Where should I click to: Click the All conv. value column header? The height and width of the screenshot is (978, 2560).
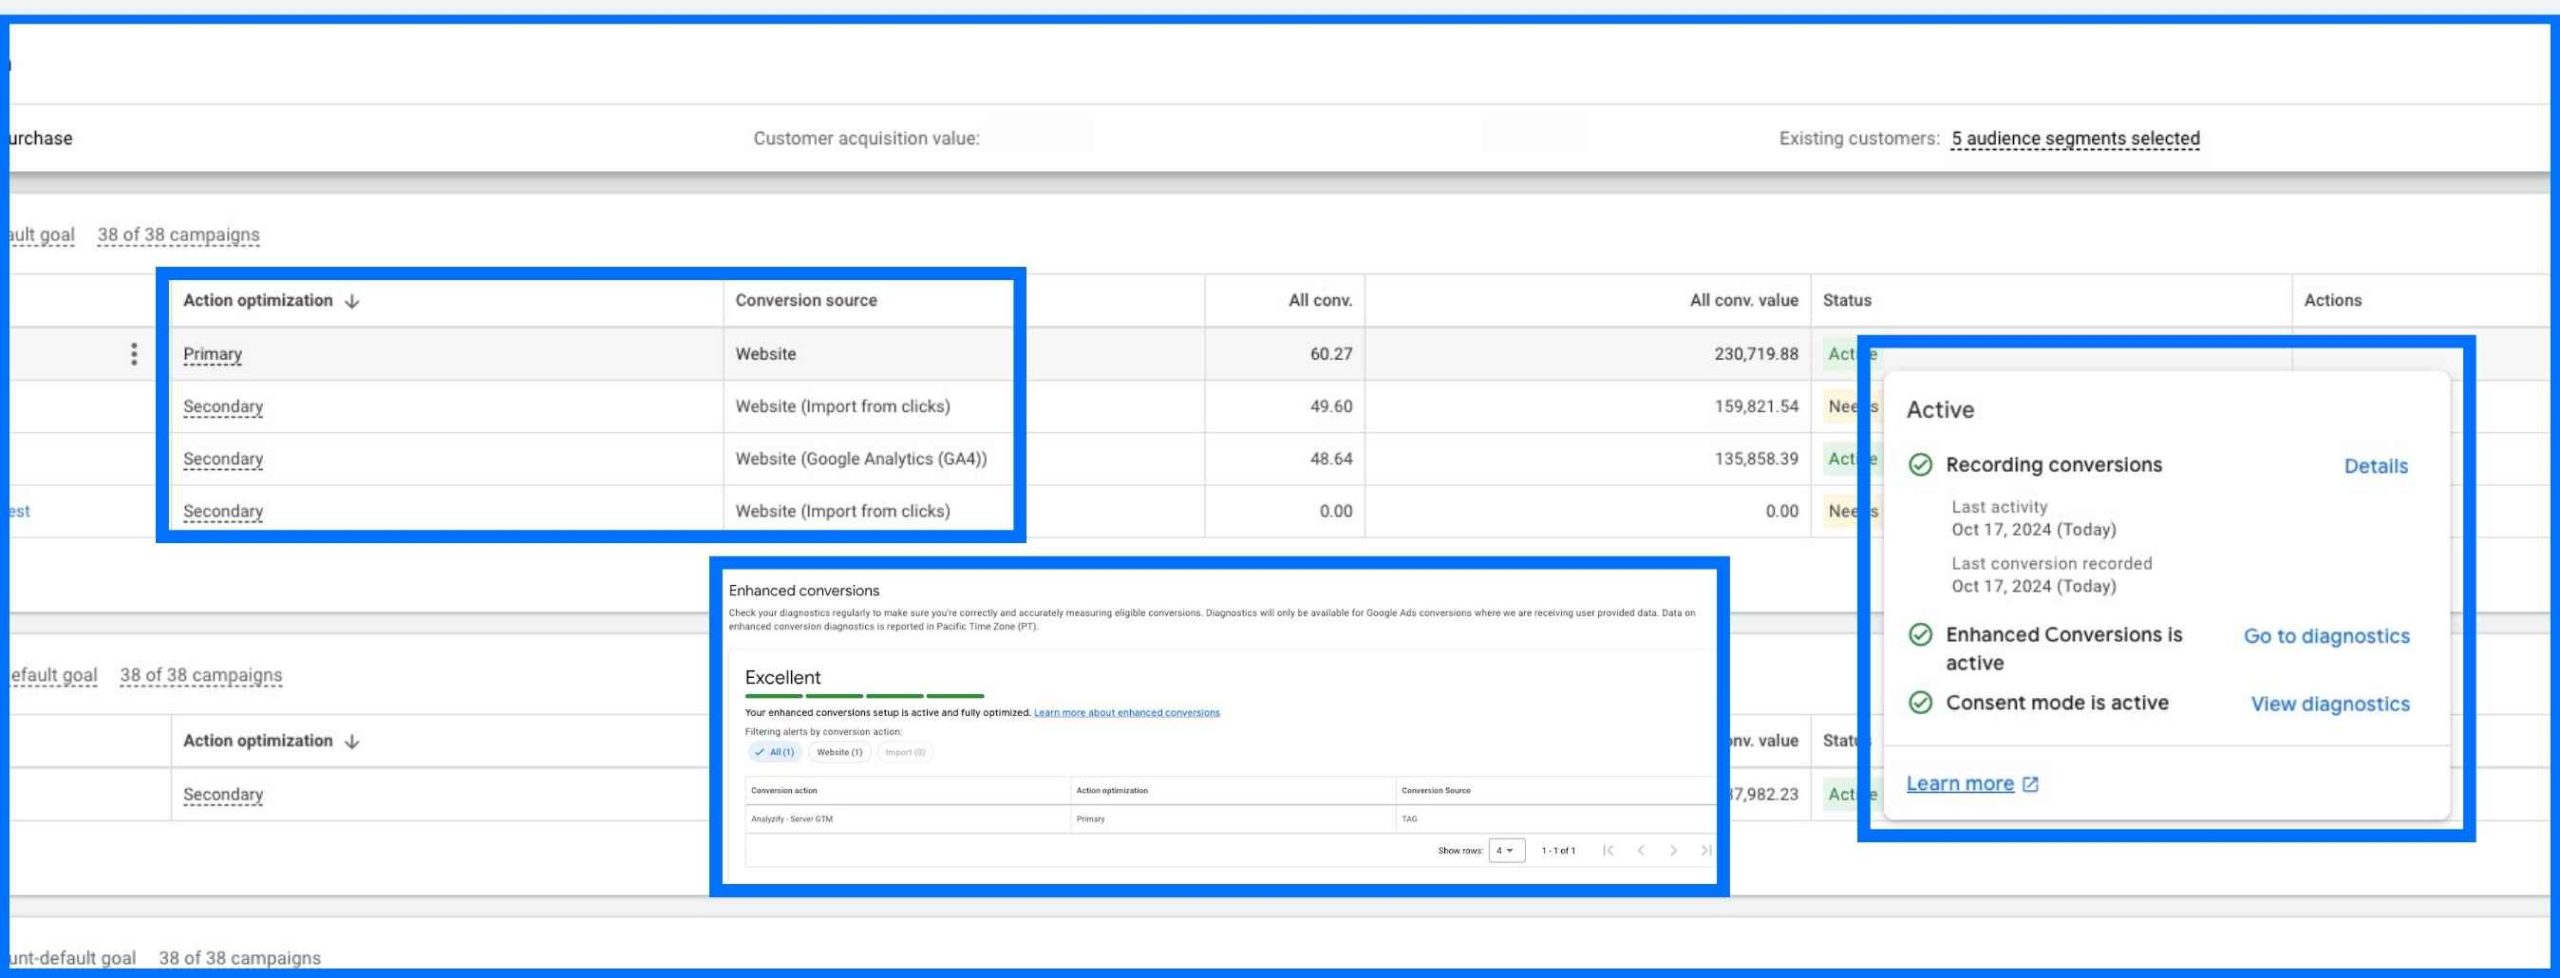[1743, 300]
